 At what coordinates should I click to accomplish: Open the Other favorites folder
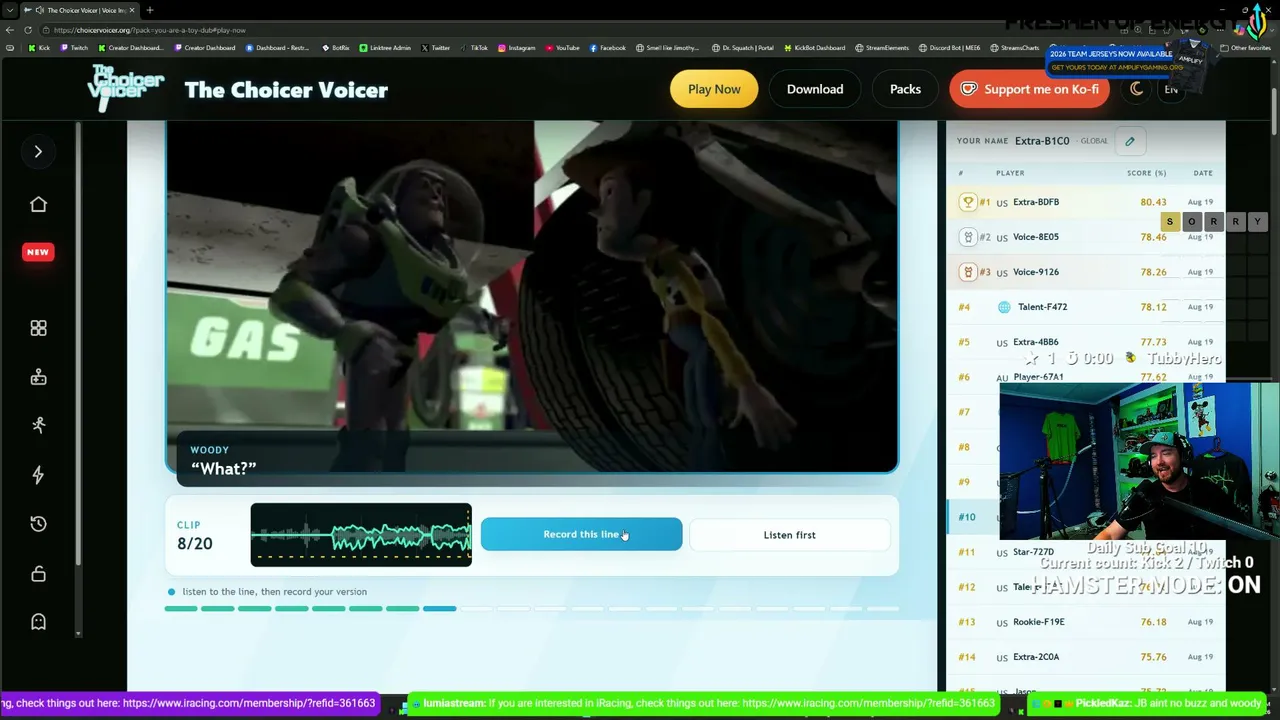click(x=1246, y=48)
